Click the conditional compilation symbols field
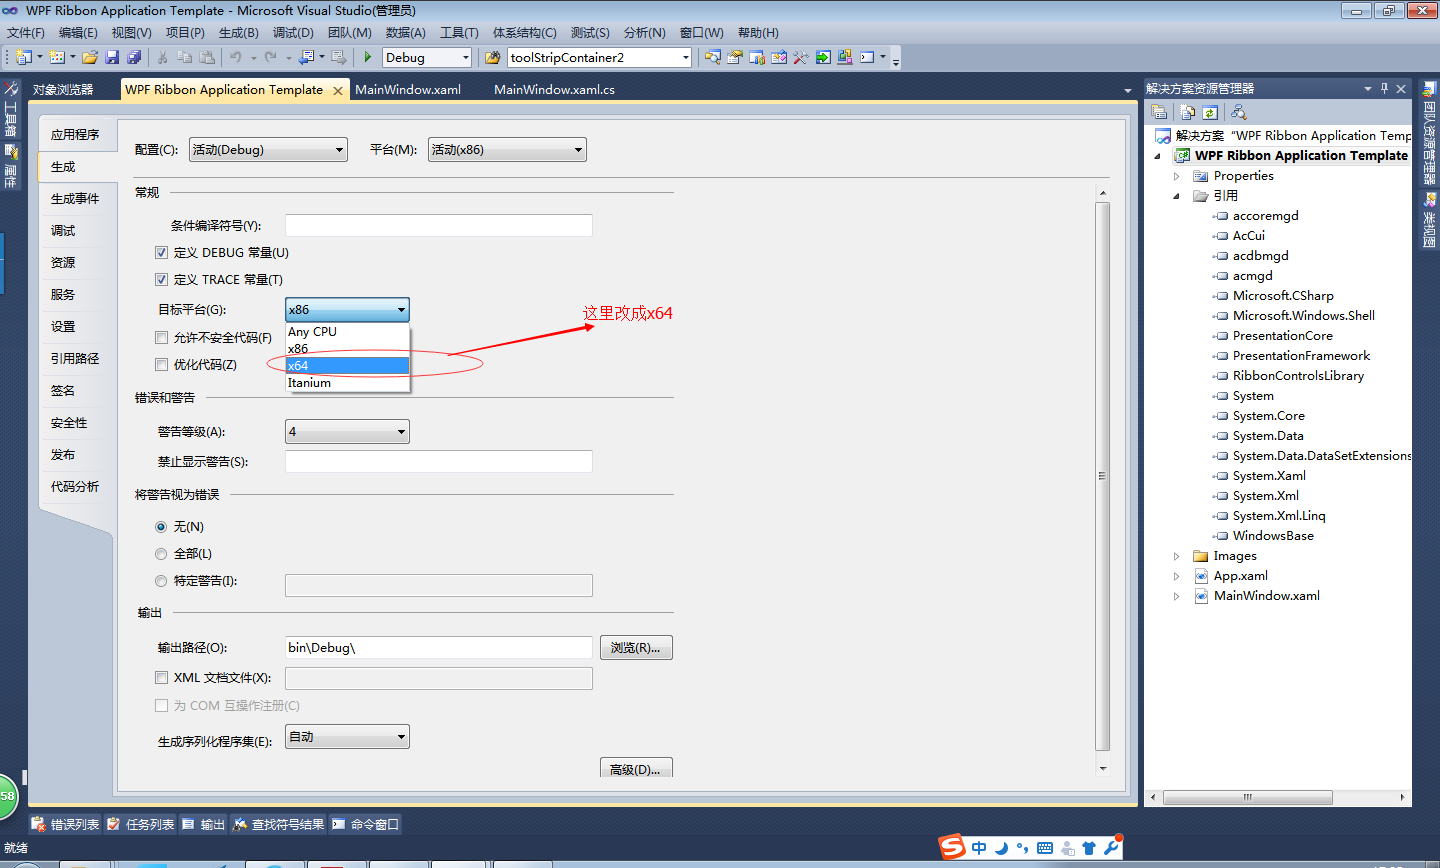Viewport: 1440px width, 868px height. point(439,226)
